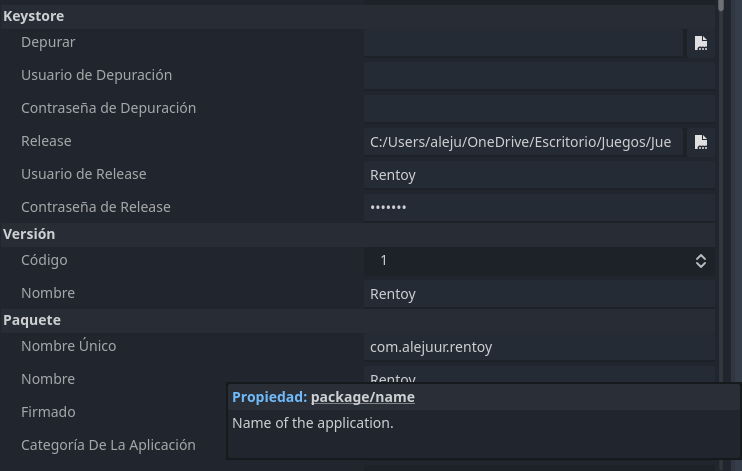This screenshot has width=742, height=471.
Task: Click the Código value field
Action: [528, 261]
